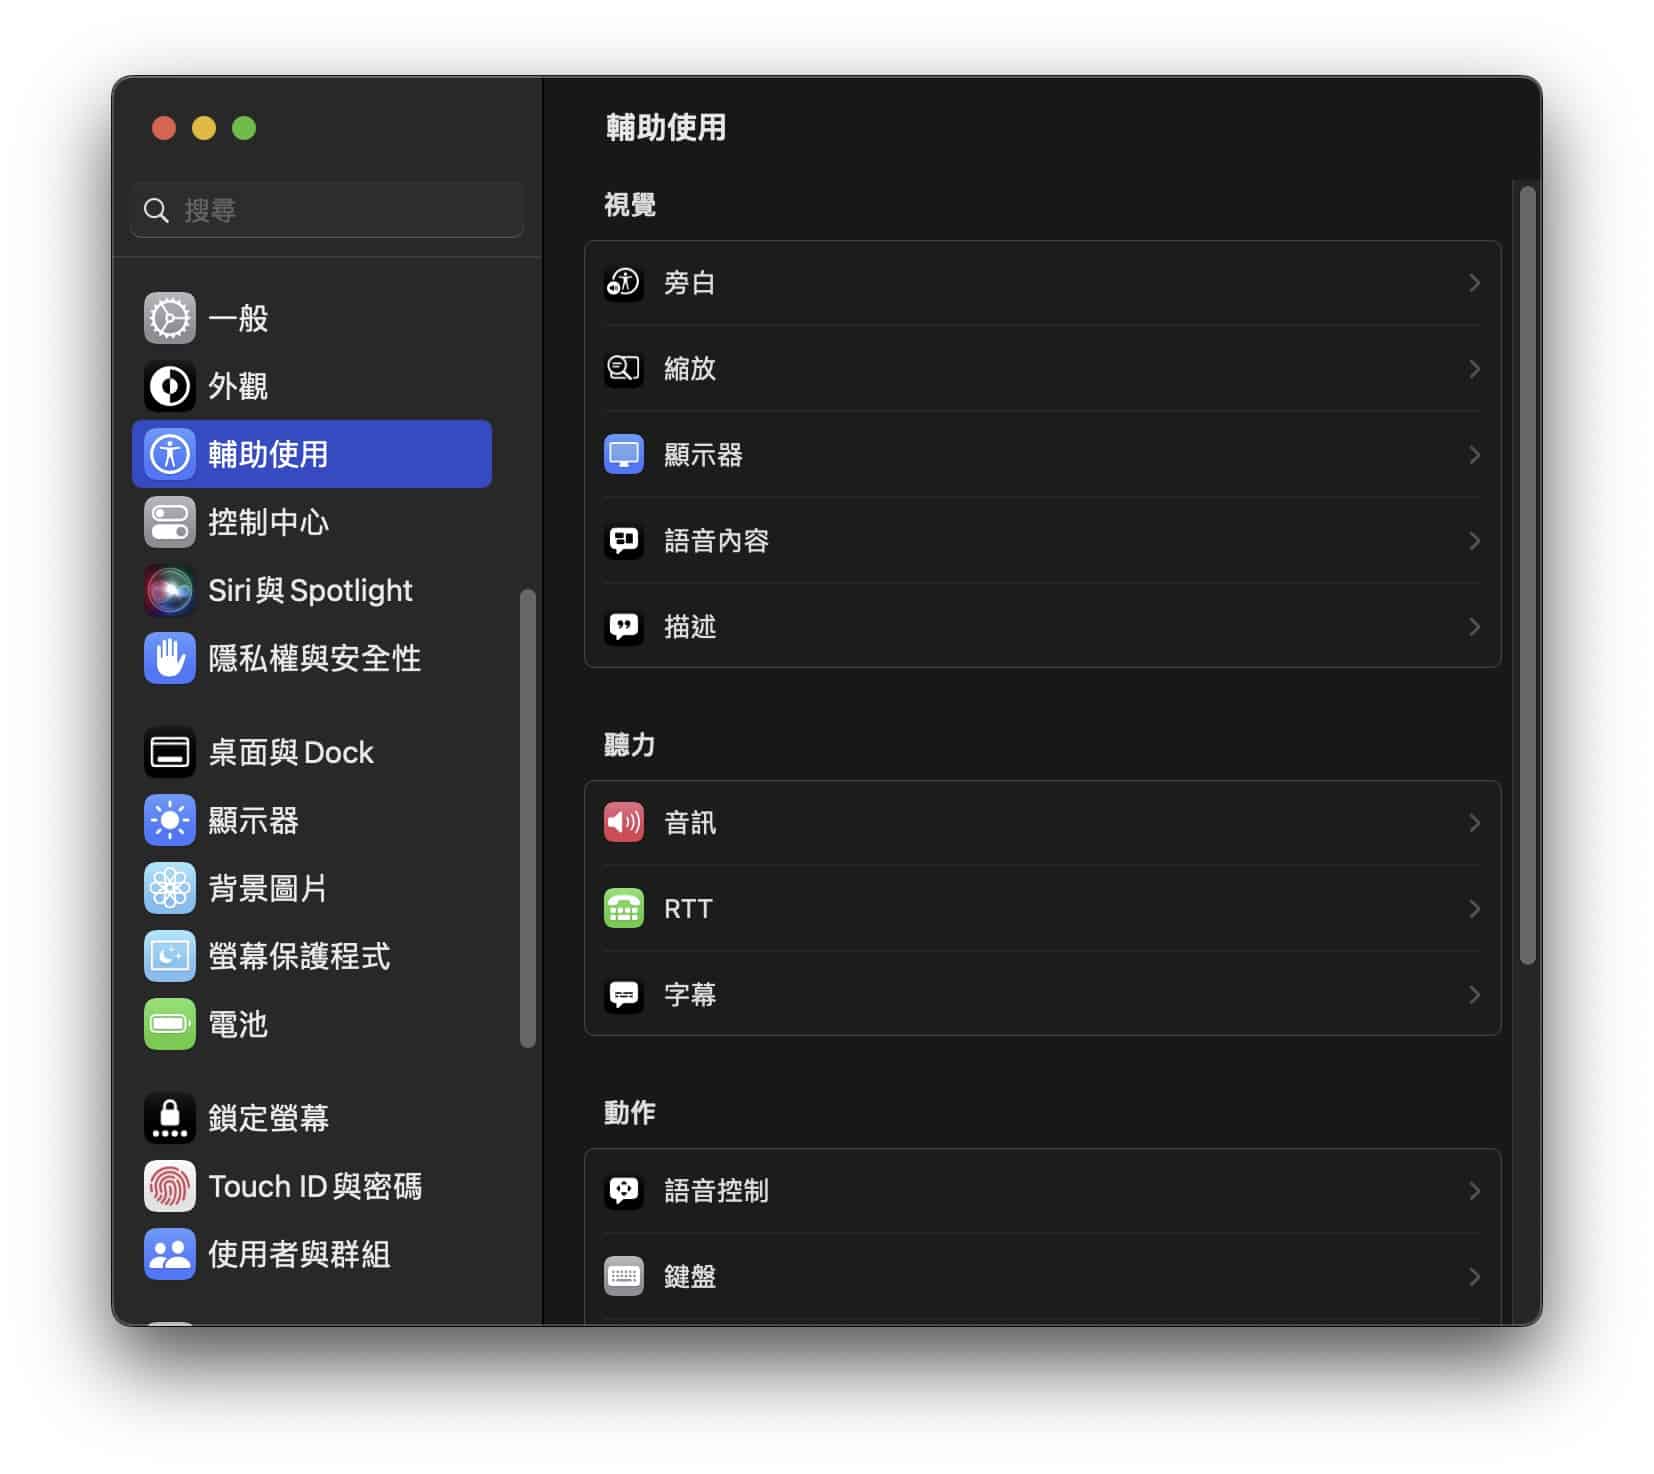Viewport: 1654px width, 1474px height.
Task: Open the 螢幕保護程式 settings pane
Action: click(x=298, y=957)
